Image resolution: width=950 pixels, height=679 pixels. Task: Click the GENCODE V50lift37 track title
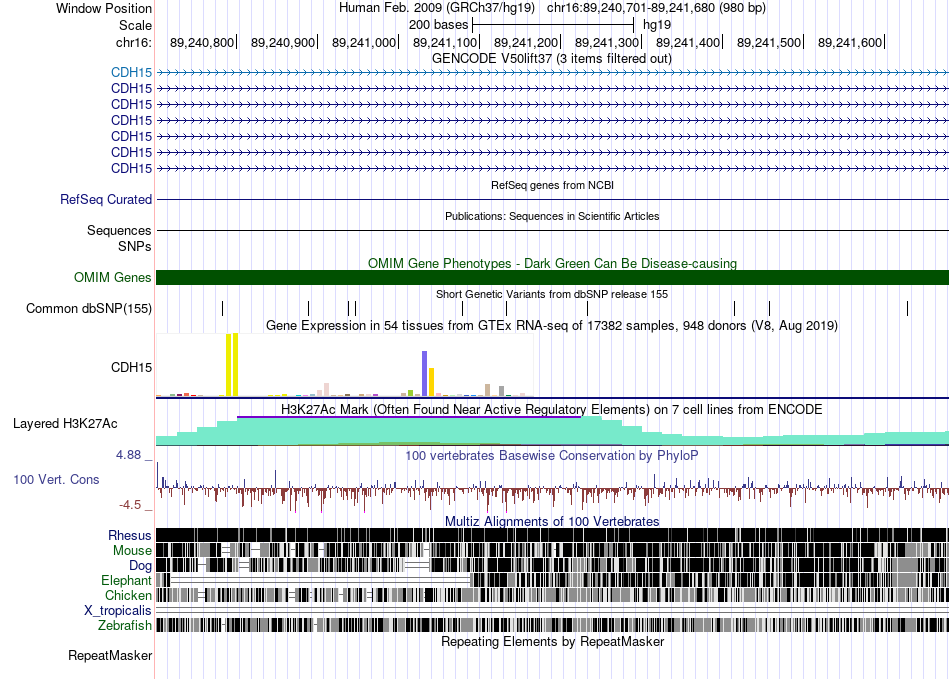coord(552,59)
